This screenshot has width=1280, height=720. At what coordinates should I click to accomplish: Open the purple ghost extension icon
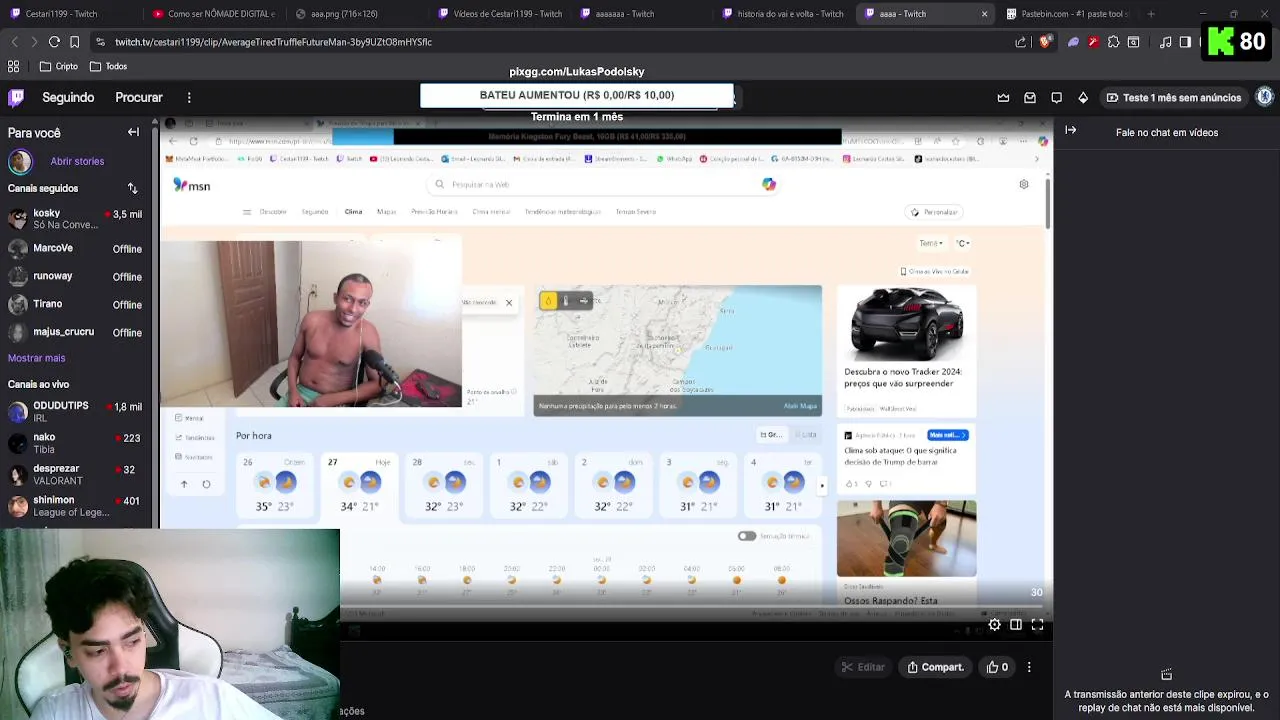click(x=1074, y=42)
